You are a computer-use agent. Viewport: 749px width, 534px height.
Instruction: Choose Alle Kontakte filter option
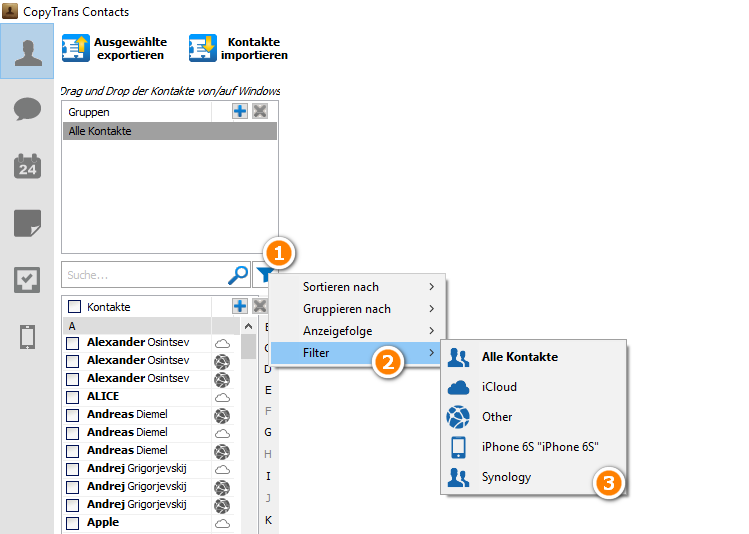coord(534,357)
